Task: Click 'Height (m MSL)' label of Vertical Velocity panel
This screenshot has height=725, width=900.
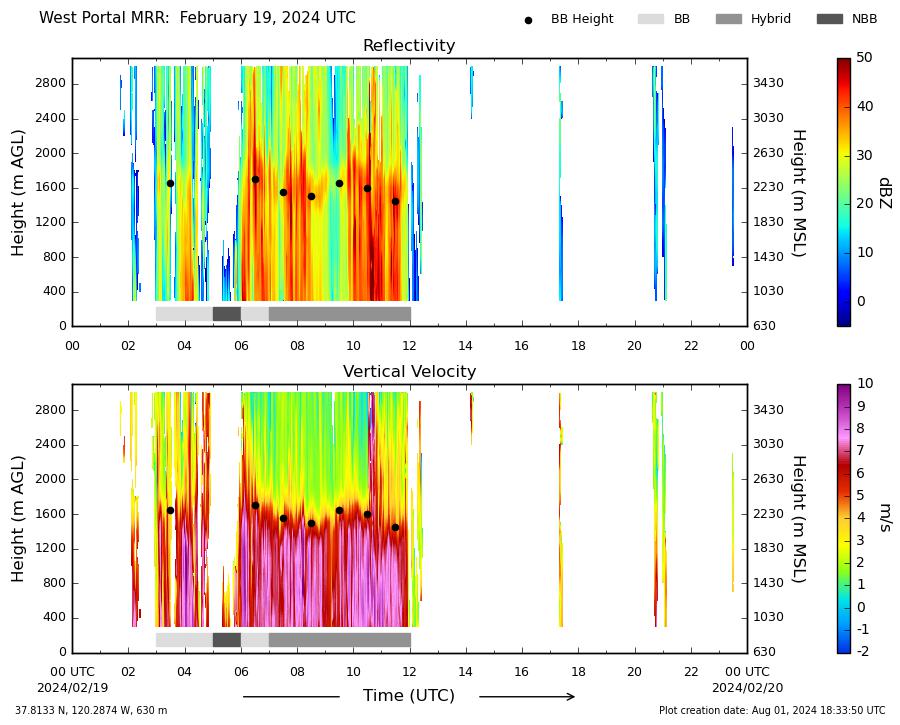Action: click(x=799, y=519)
